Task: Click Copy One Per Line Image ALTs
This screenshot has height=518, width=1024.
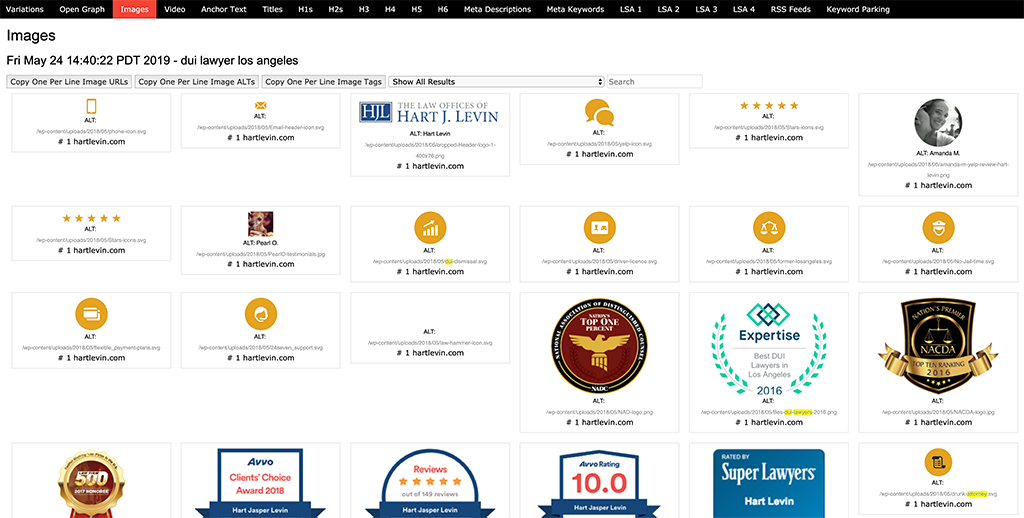Action: [x=197, y=82]
